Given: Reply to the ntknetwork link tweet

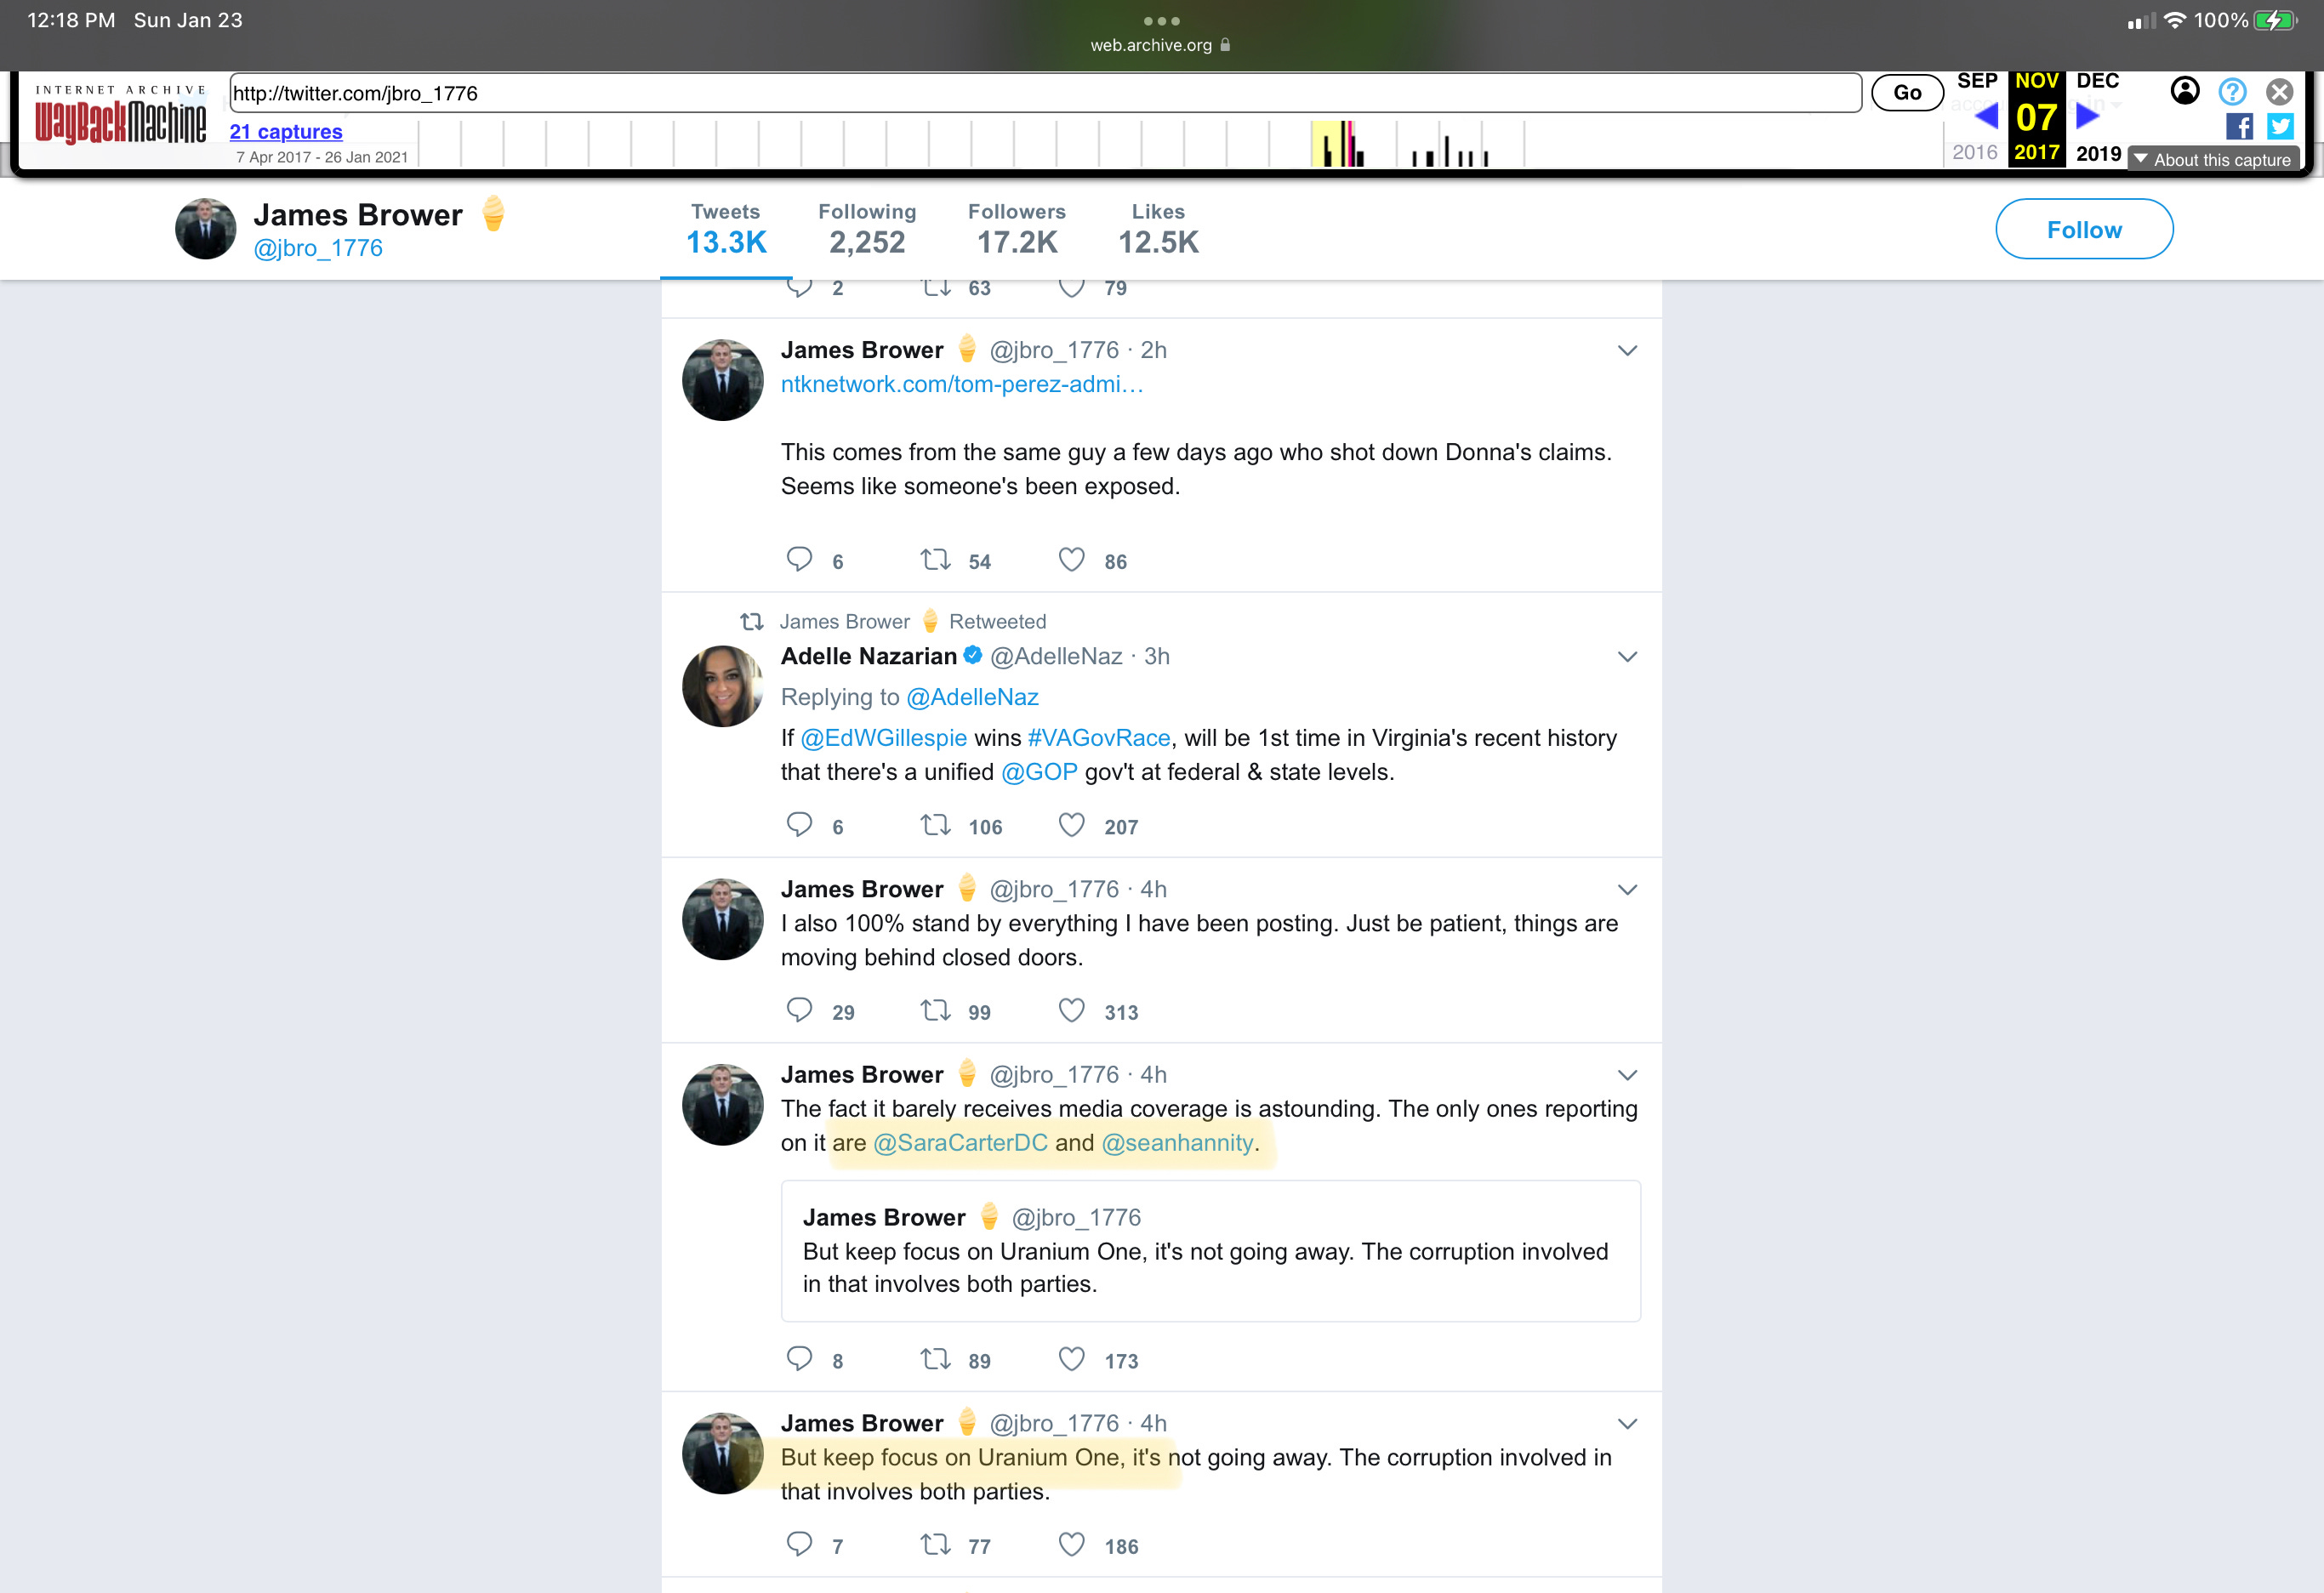Looking at the screenshot, I should pos(799,560).
